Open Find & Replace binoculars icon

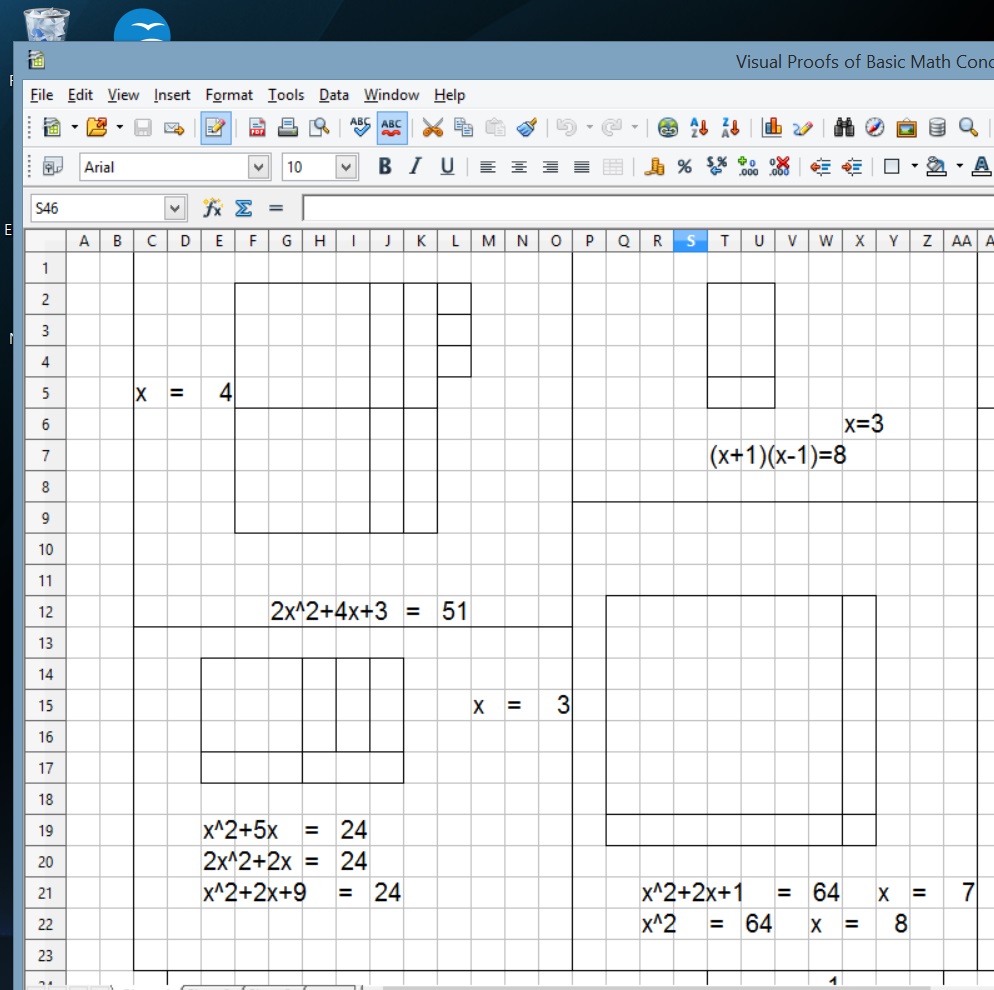point(844,127)
